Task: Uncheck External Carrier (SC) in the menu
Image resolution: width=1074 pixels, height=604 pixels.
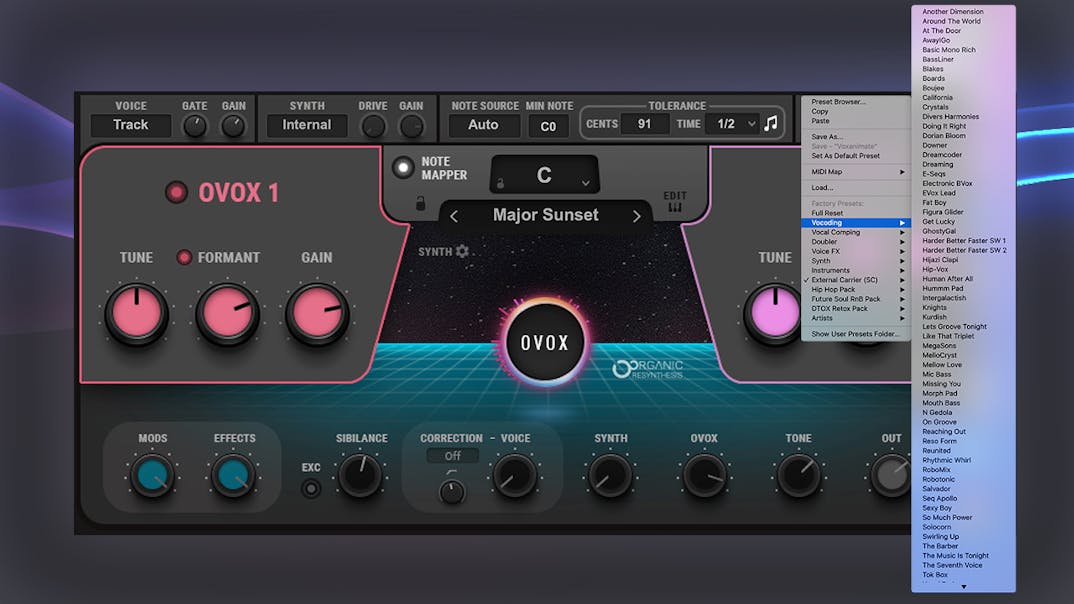Action: point(846,279)
